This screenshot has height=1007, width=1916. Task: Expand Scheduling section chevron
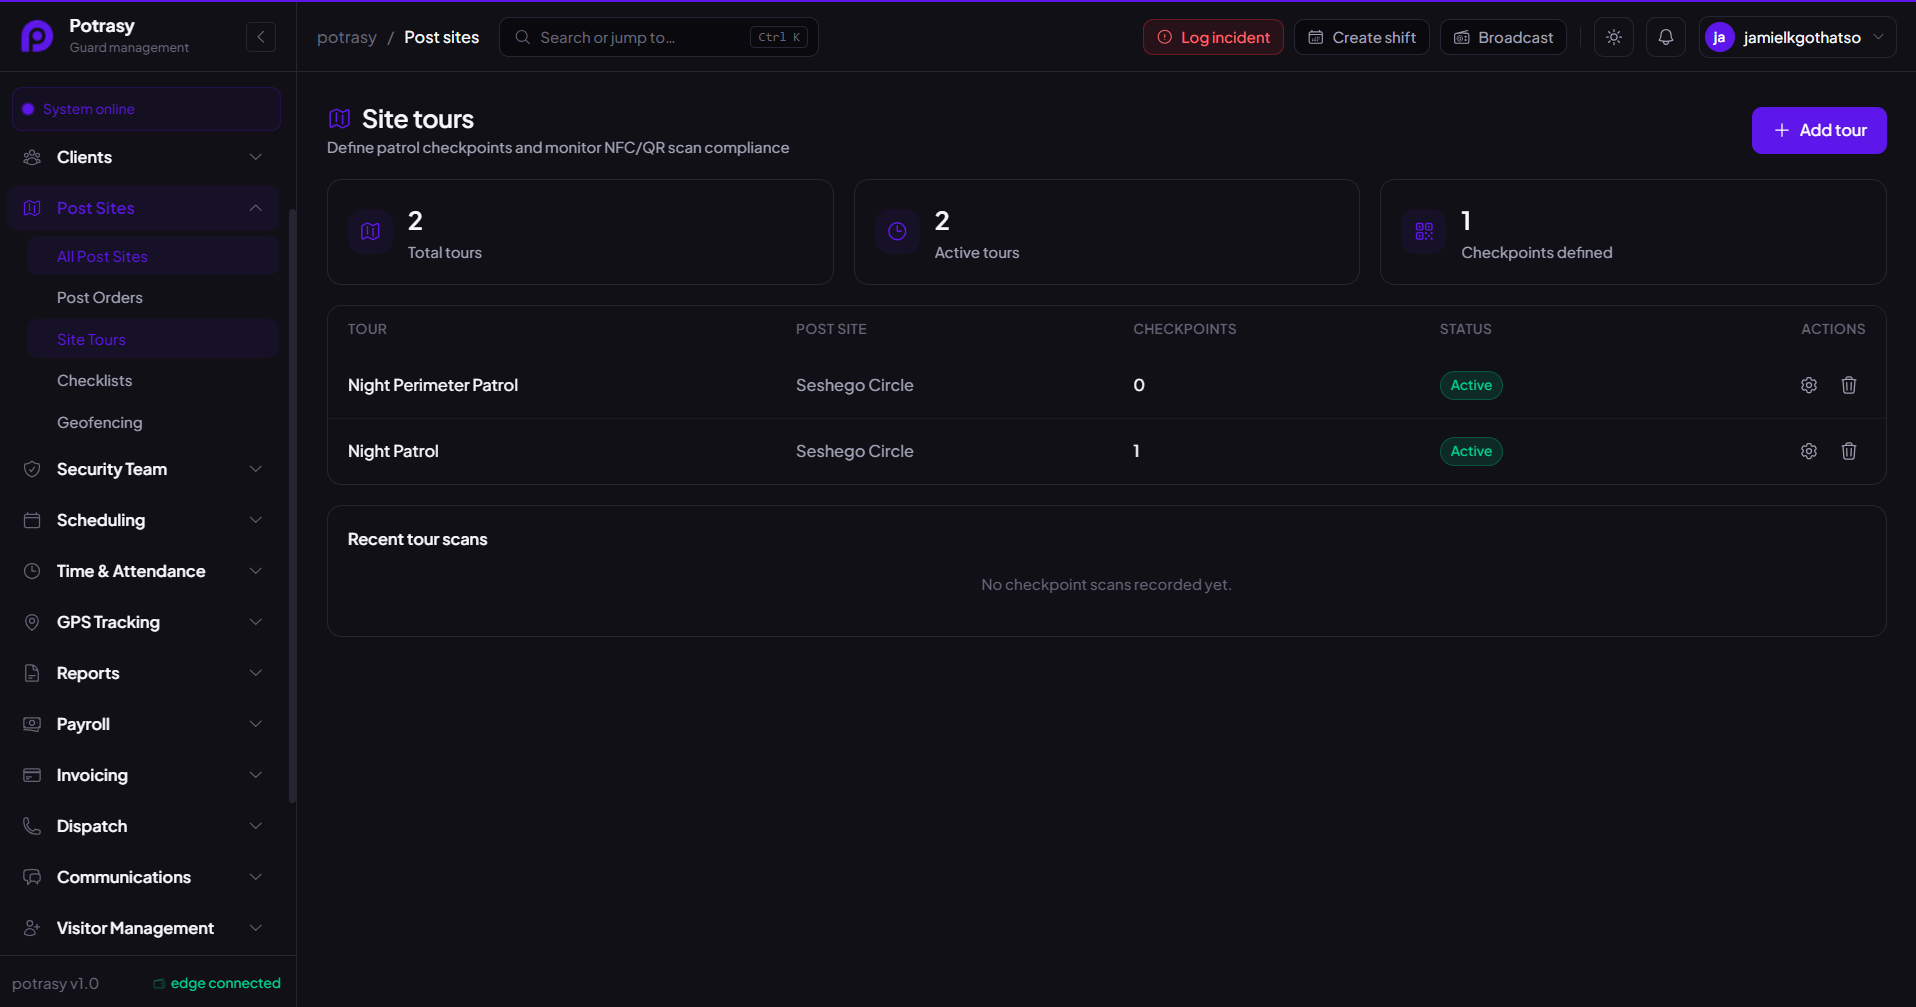pos(256,520)
